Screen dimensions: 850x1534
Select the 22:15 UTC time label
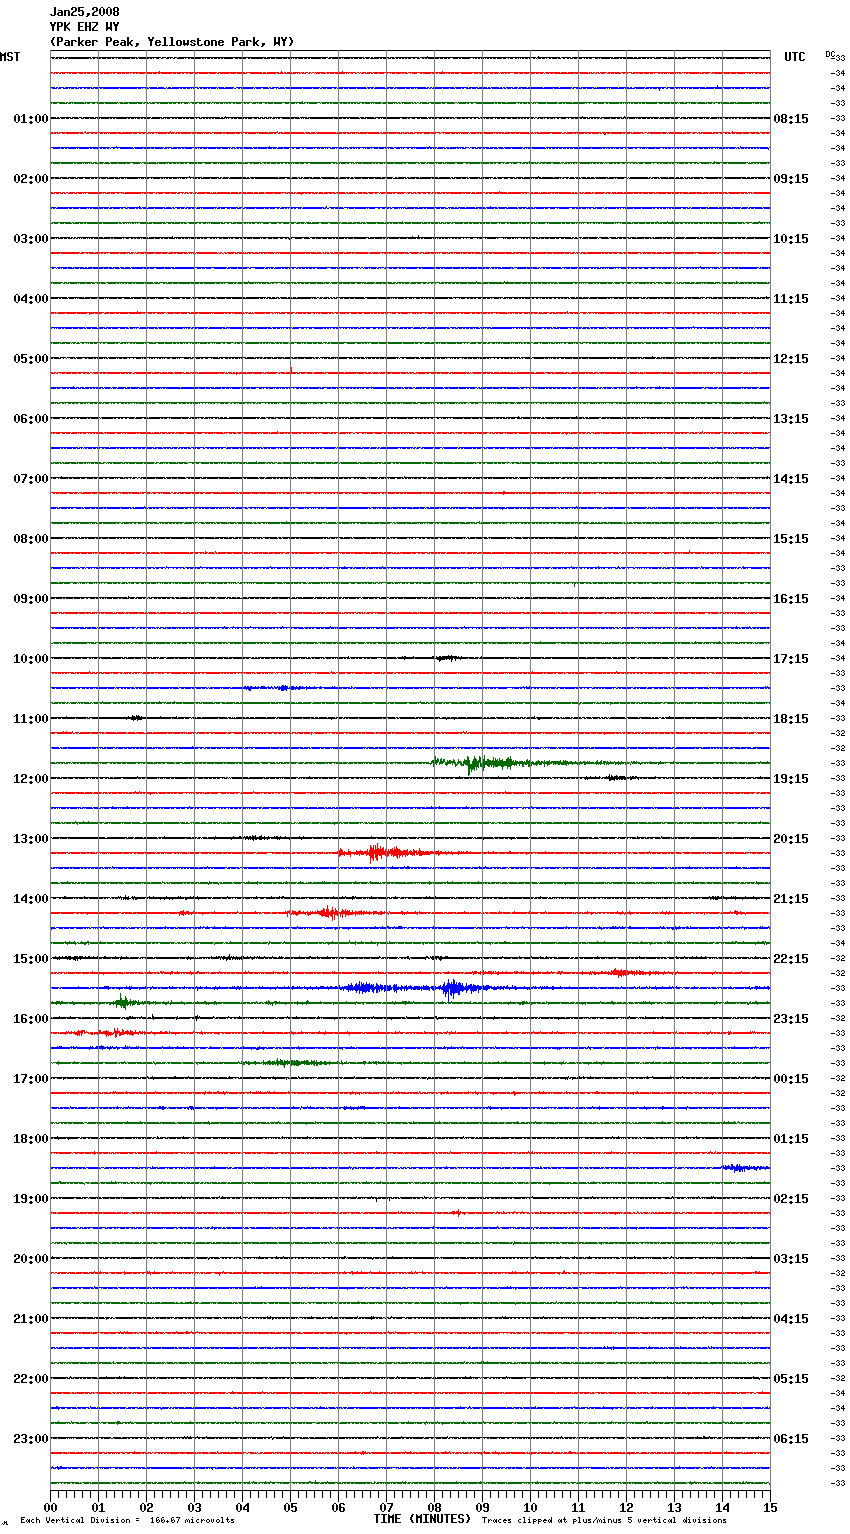click(x=791, y=959)
